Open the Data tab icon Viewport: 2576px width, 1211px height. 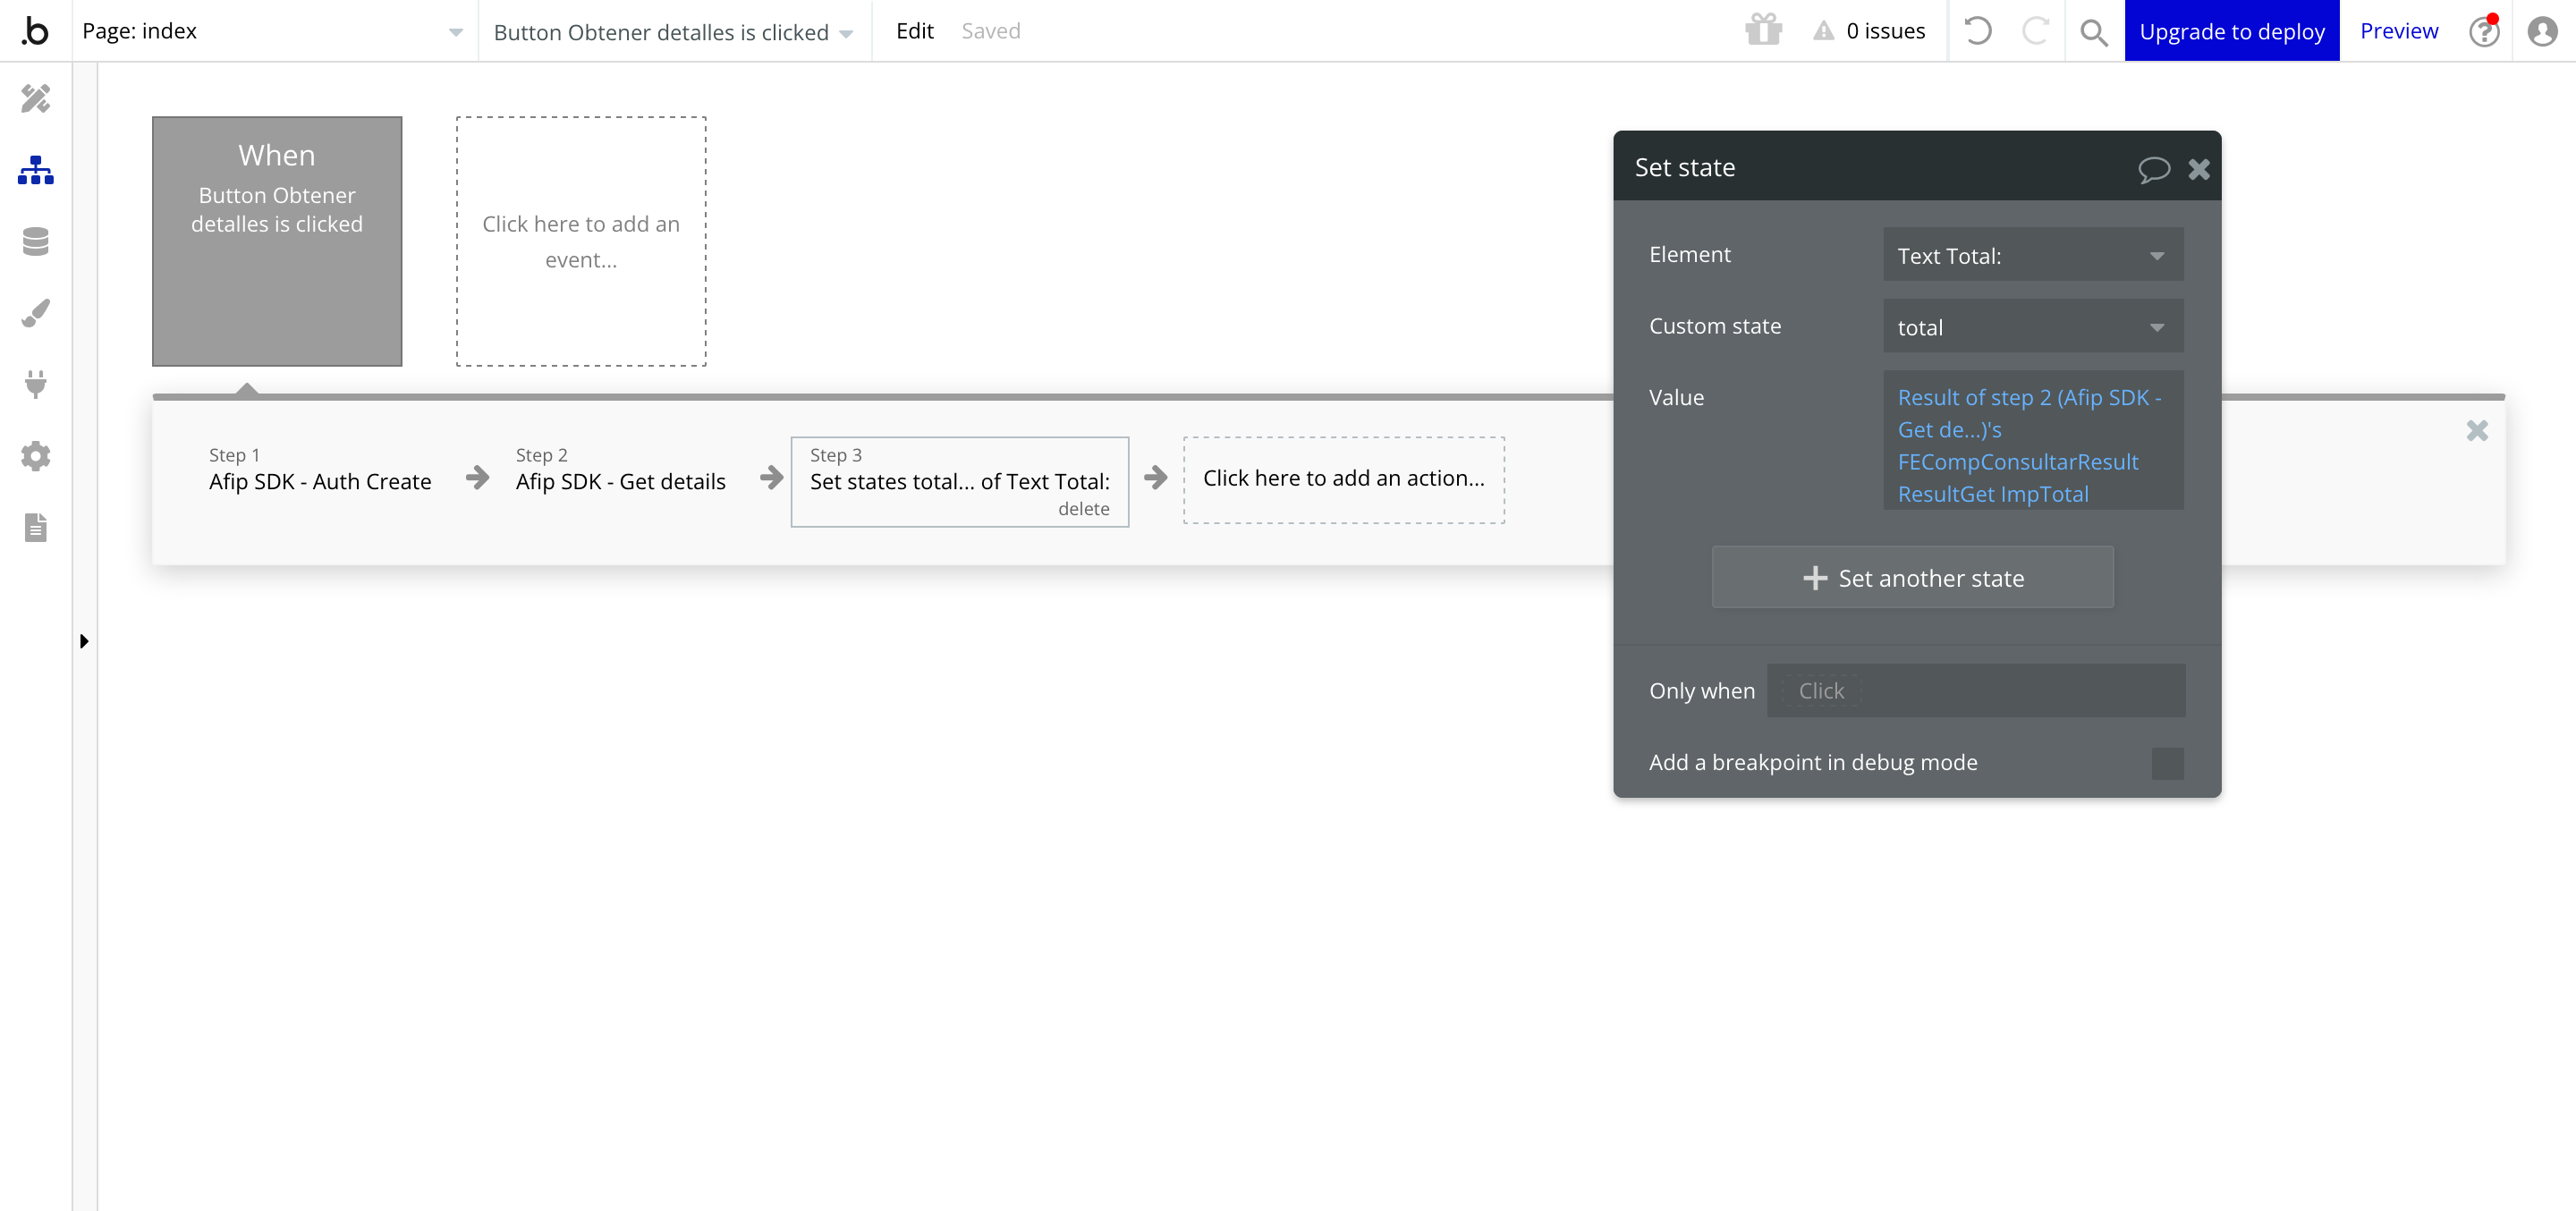coord(35,241)
